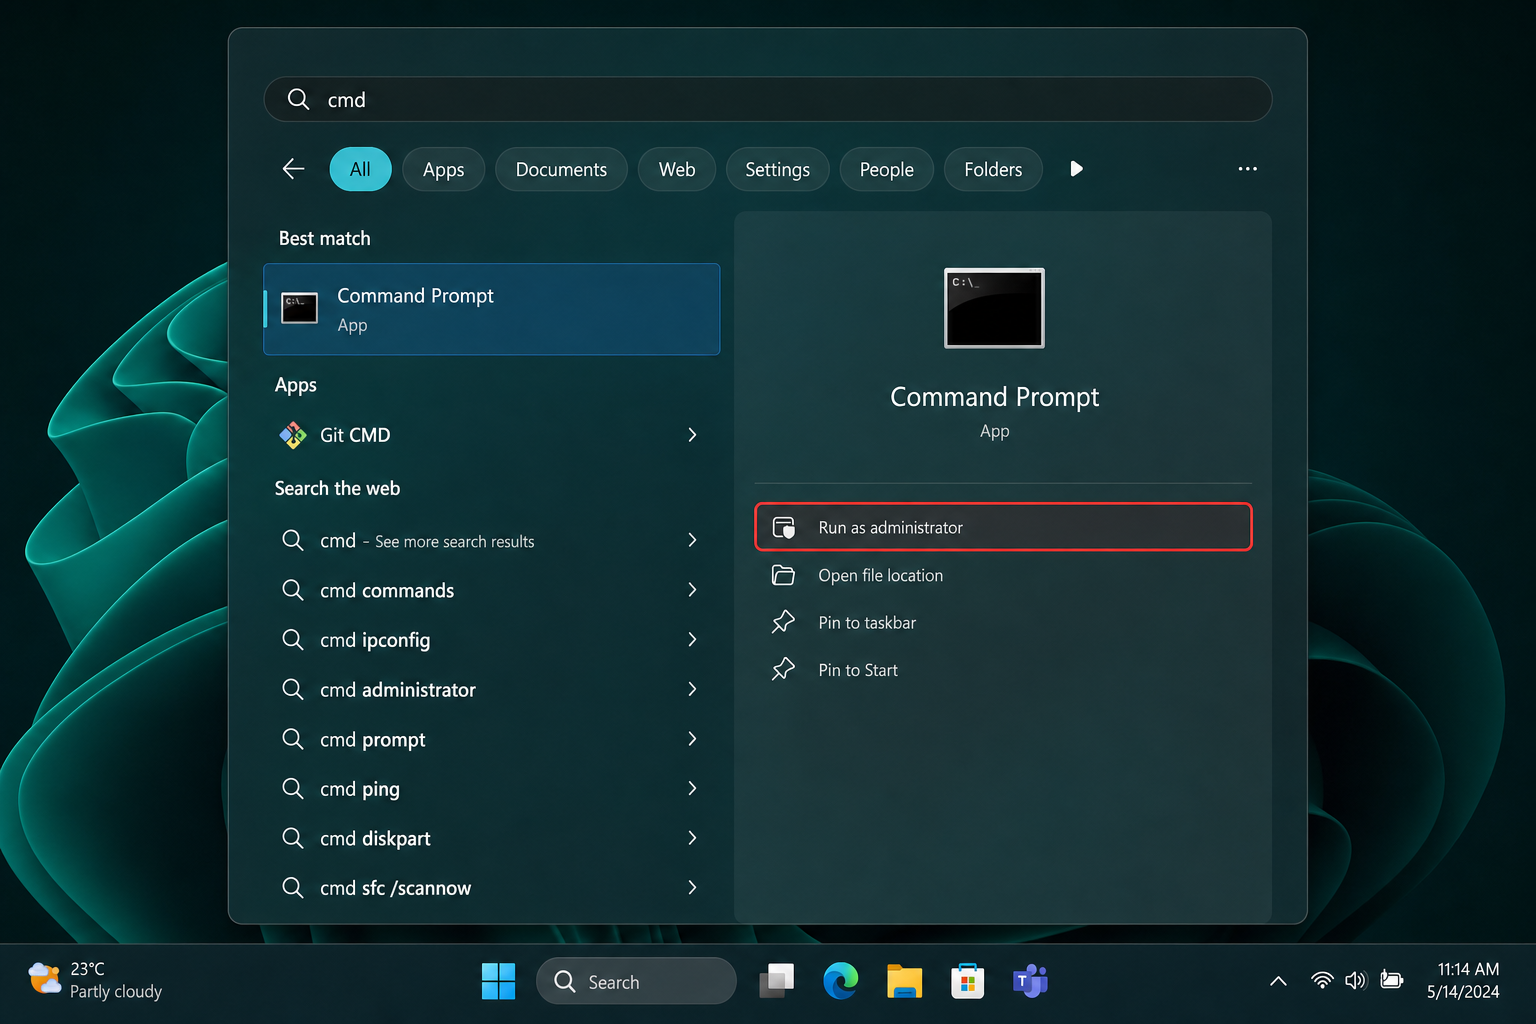The image size is (1536, 1024).
Task: Open the clock showing 11:14 AM
Action: coord(1463,980)
